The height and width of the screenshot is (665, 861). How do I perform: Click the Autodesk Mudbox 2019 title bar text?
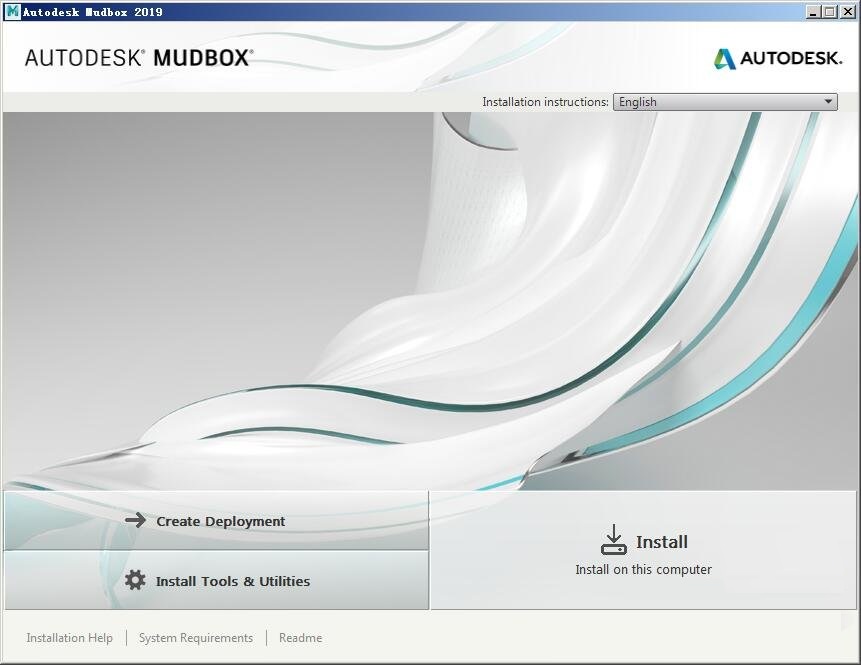tap(93, 12)
